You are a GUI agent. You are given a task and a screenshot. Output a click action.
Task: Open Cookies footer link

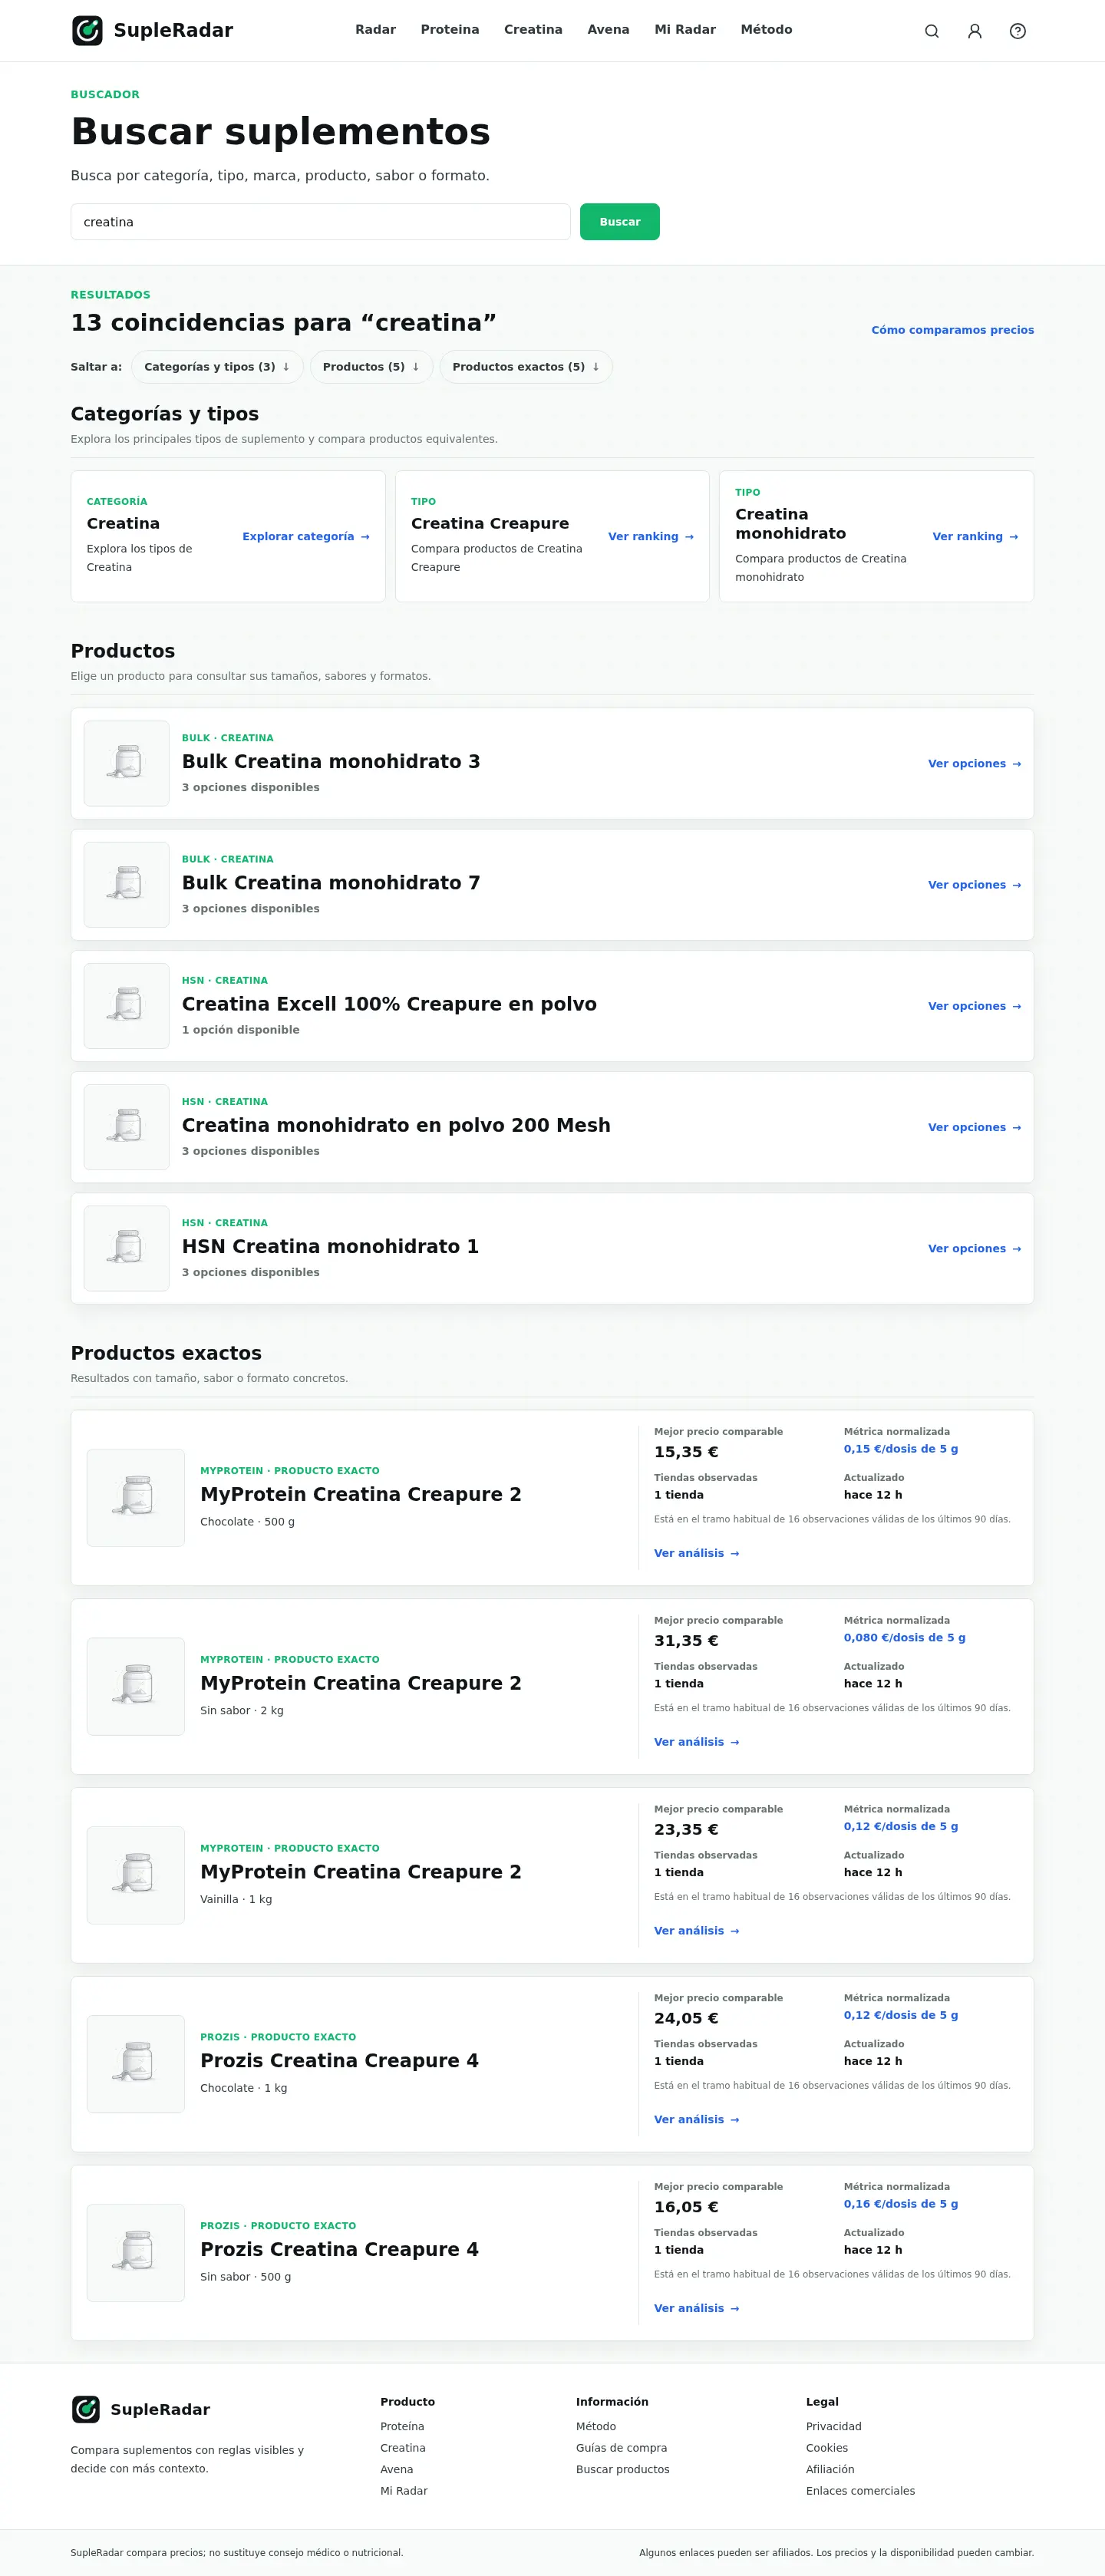coord(827,2448)
